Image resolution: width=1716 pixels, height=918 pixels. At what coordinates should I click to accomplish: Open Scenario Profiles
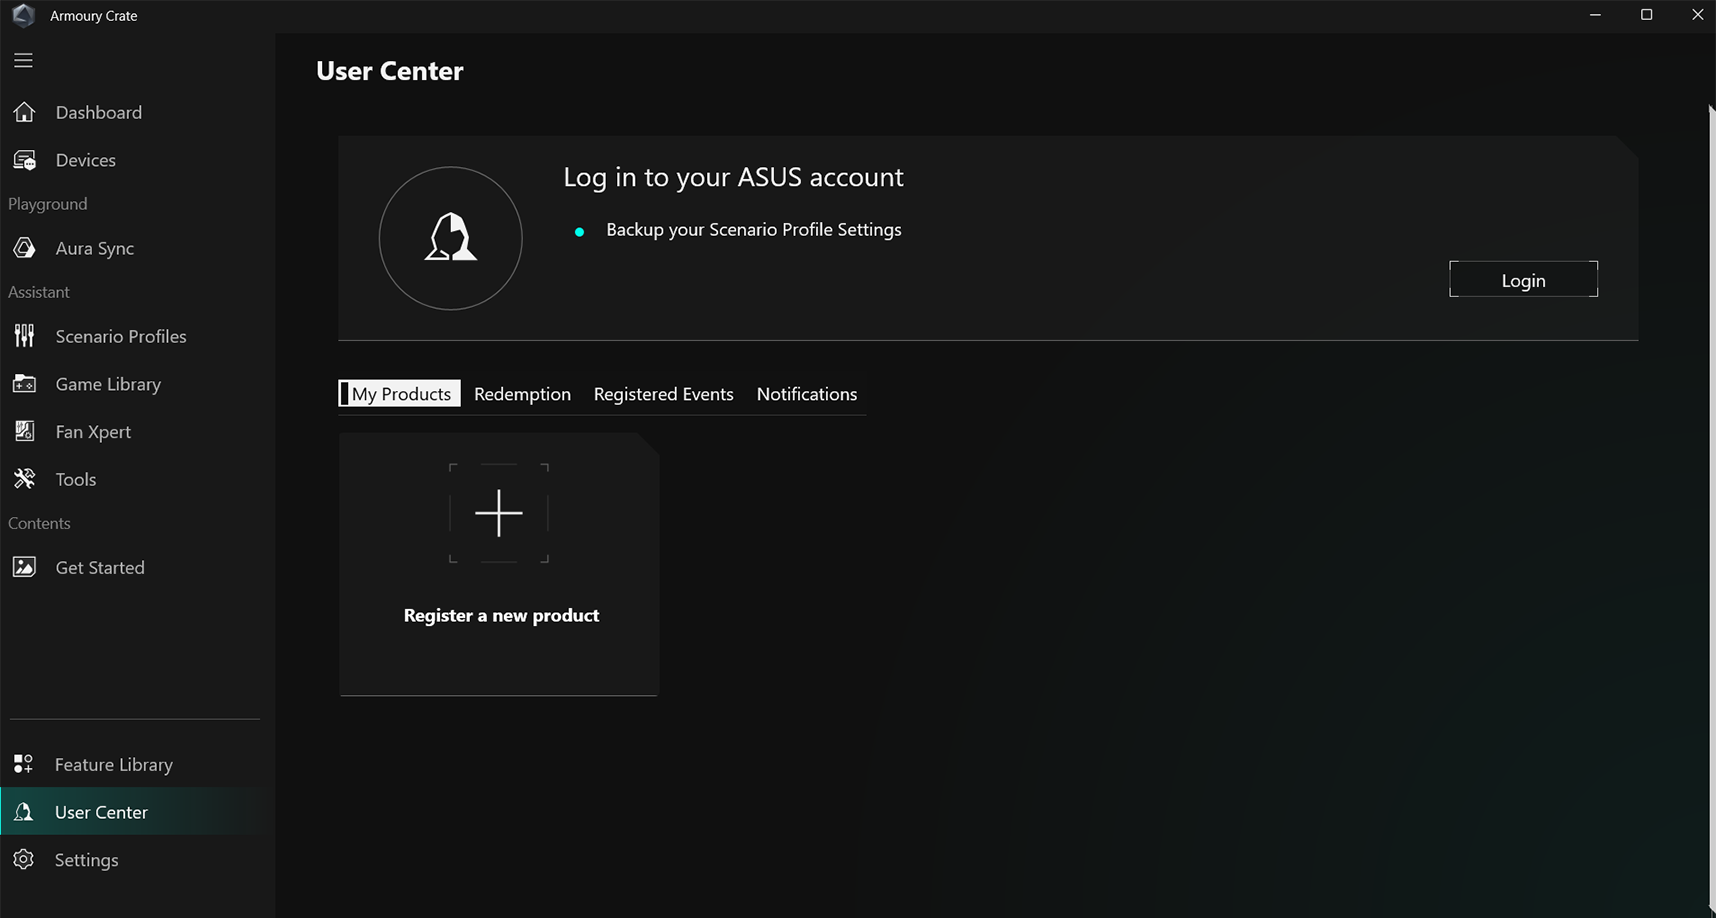click(x=120, y=336)
